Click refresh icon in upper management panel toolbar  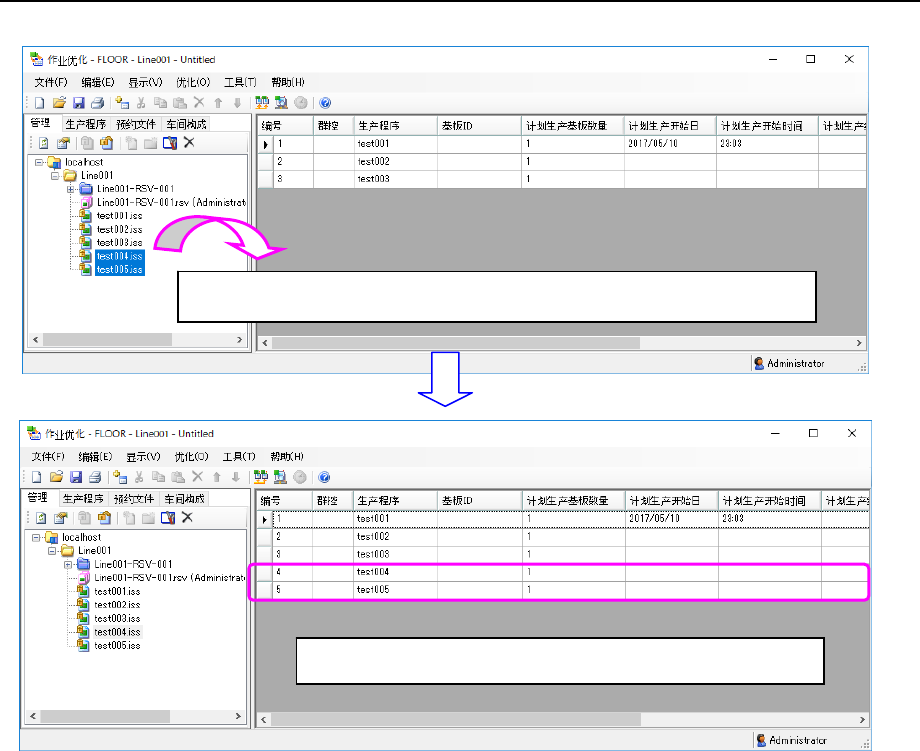[43, 143]
